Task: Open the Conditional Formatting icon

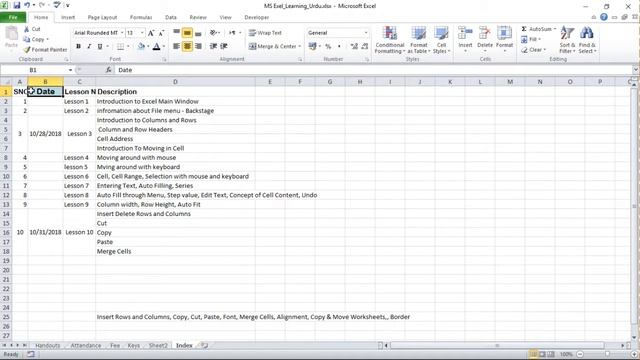Action: pos(390,33)
